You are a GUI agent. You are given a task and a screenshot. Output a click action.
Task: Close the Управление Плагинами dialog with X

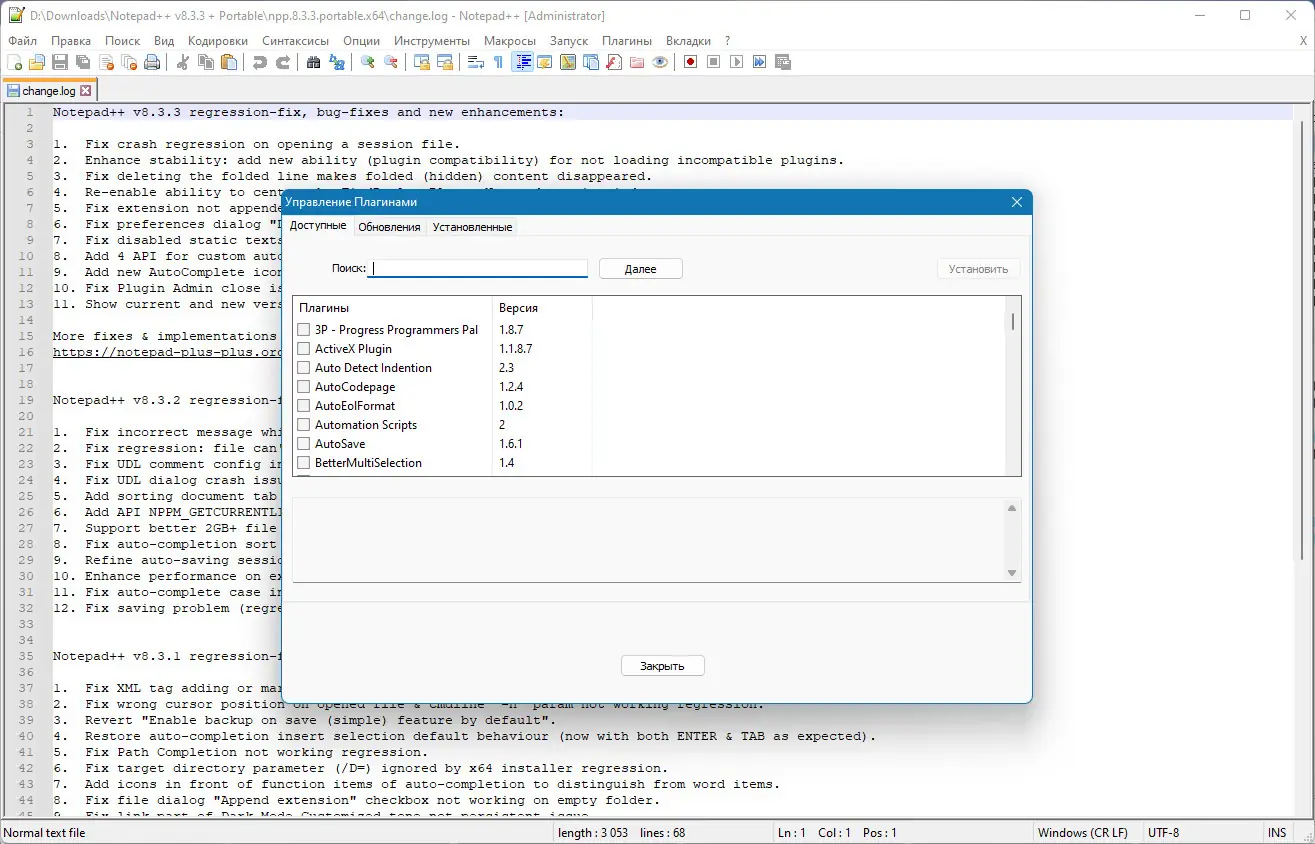coord(1017,202)
